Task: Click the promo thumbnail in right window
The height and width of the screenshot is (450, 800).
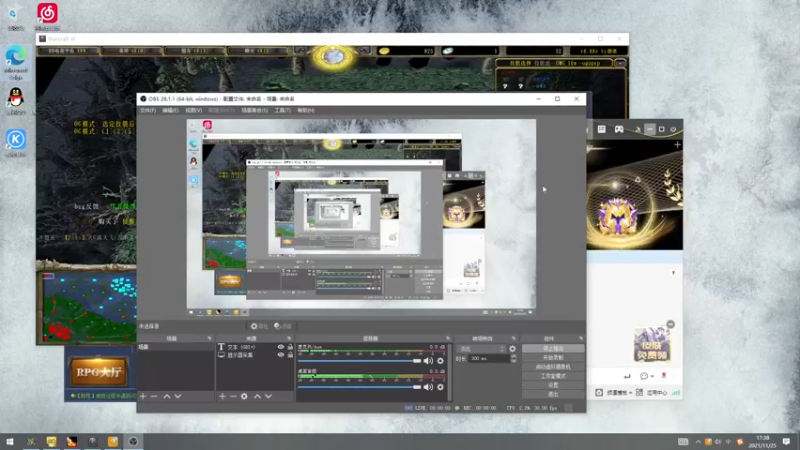Action: click(x=652, y=344)
